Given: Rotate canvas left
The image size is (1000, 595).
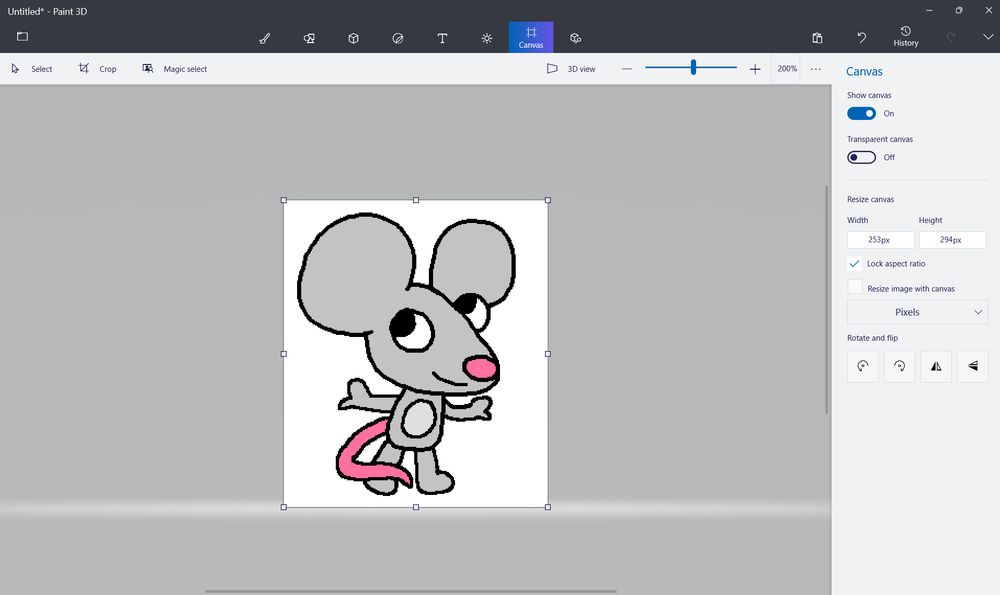Looking at the screenshot, I should pos(863,366).
